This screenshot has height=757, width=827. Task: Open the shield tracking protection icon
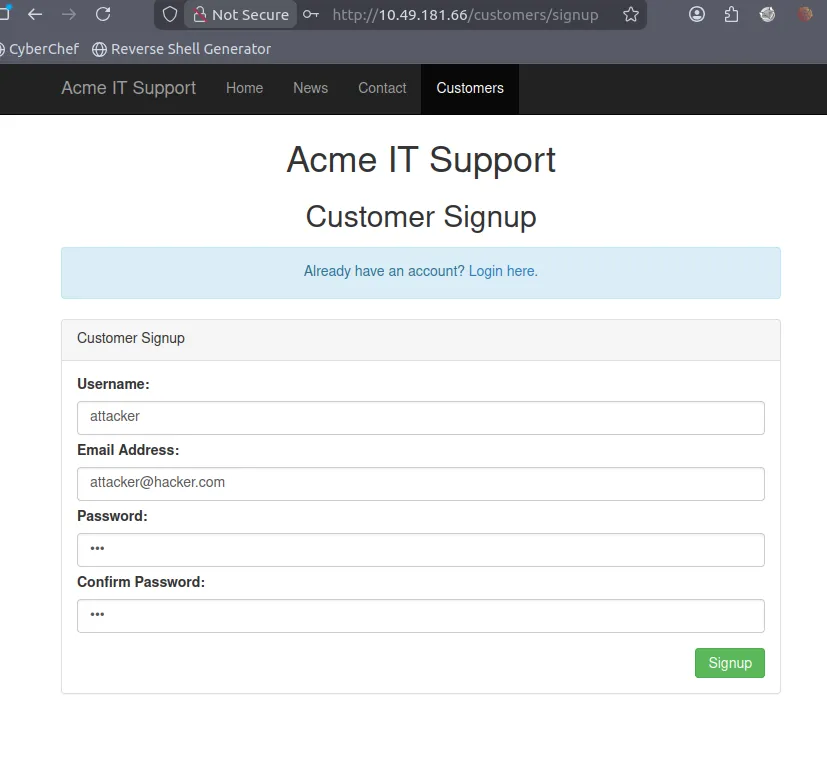[170, 15]
